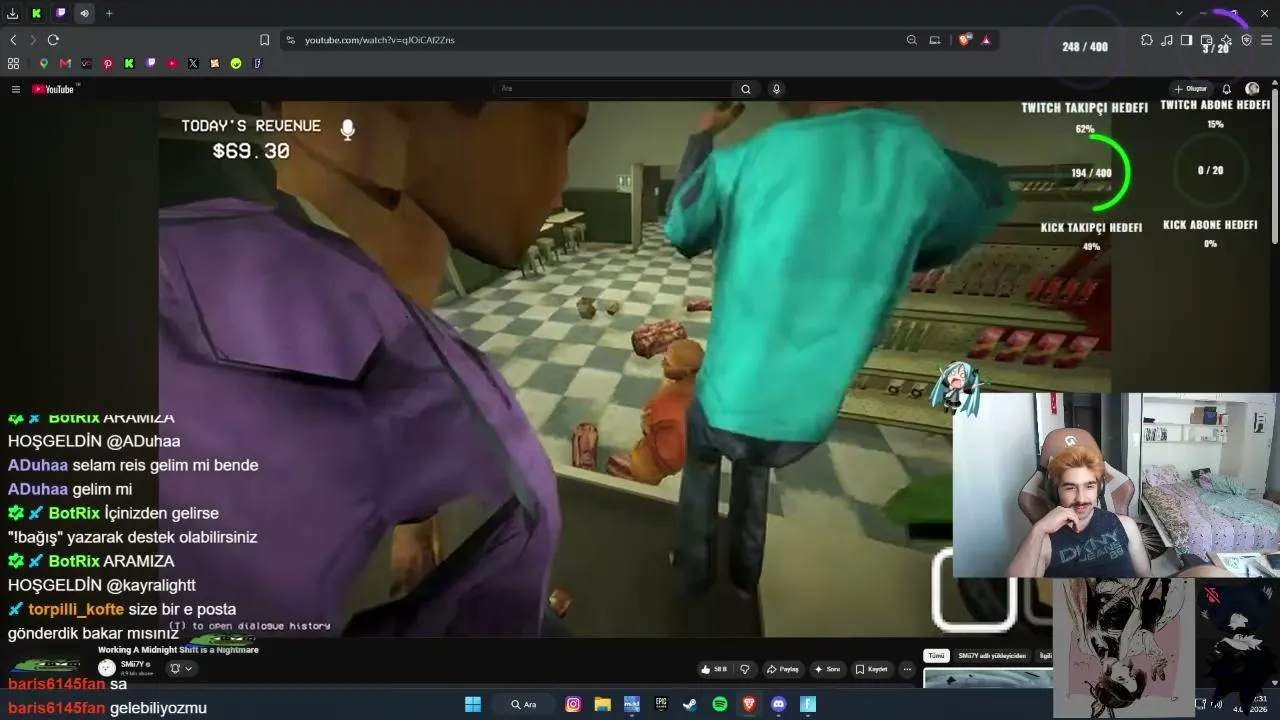1280x720 pixels.
Task: Open more video actions (three dots)
Action: click(x=908, y=669)
